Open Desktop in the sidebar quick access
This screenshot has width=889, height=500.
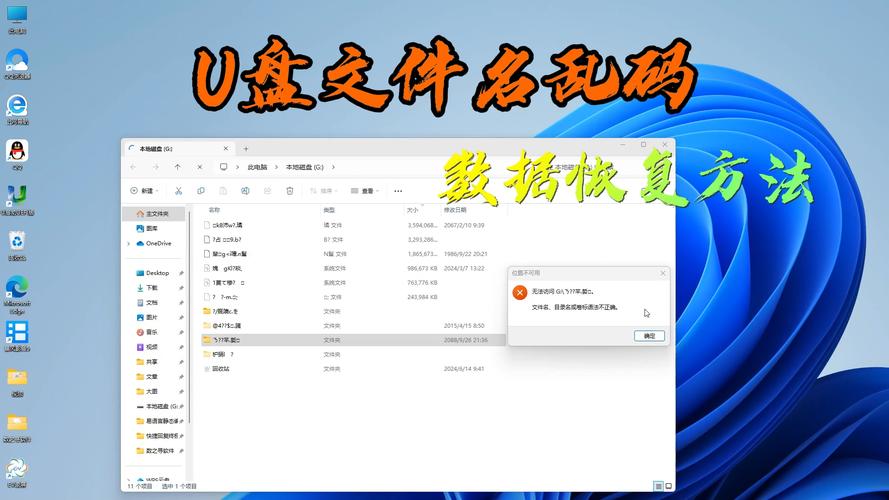pos(154,273)
